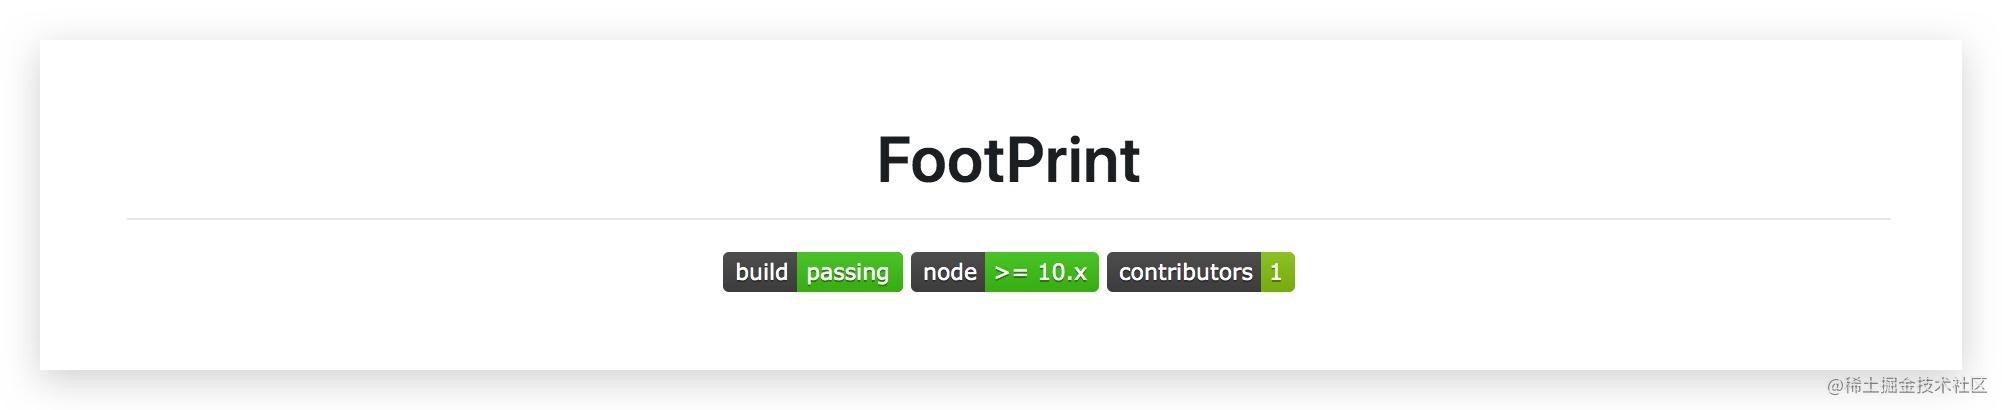
Task: Select the contributors count badge
Action: click(x=1200, y=272)
